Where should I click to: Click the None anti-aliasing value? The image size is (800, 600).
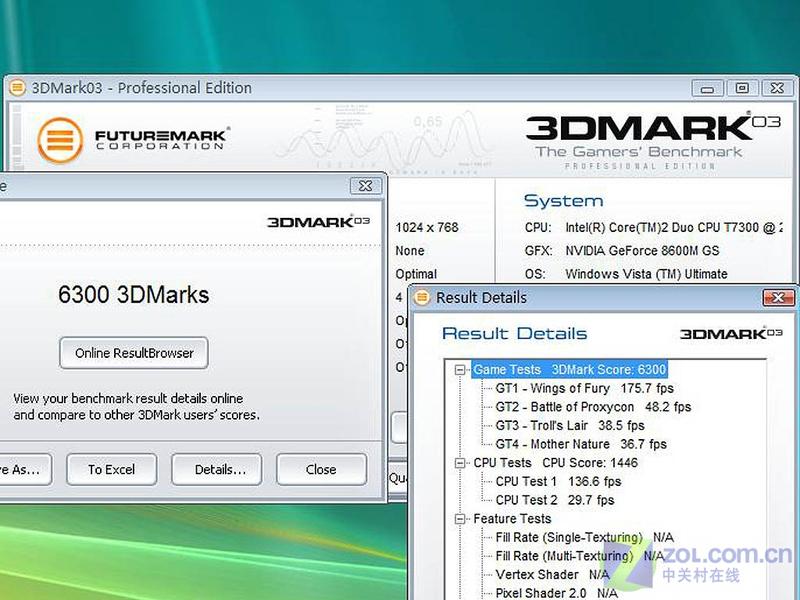410,251
